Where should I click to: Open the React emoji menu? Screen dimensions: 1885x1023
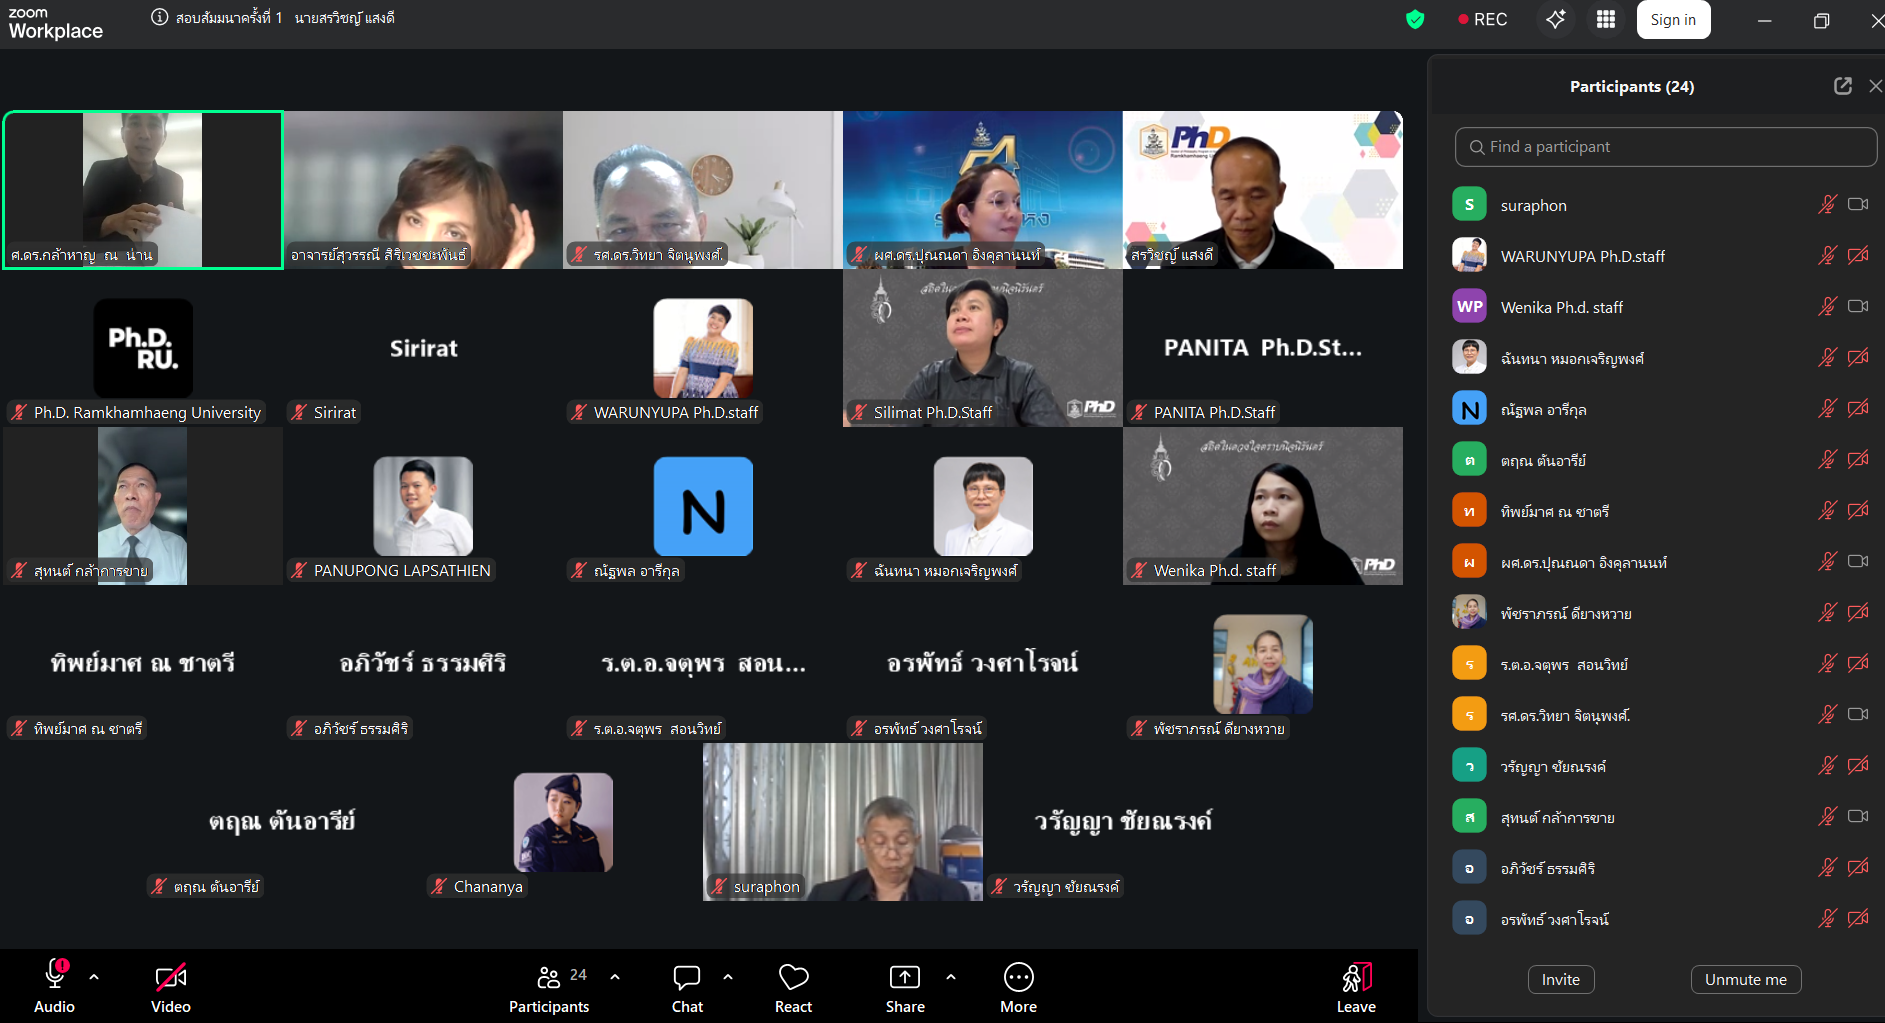[793, 988]
